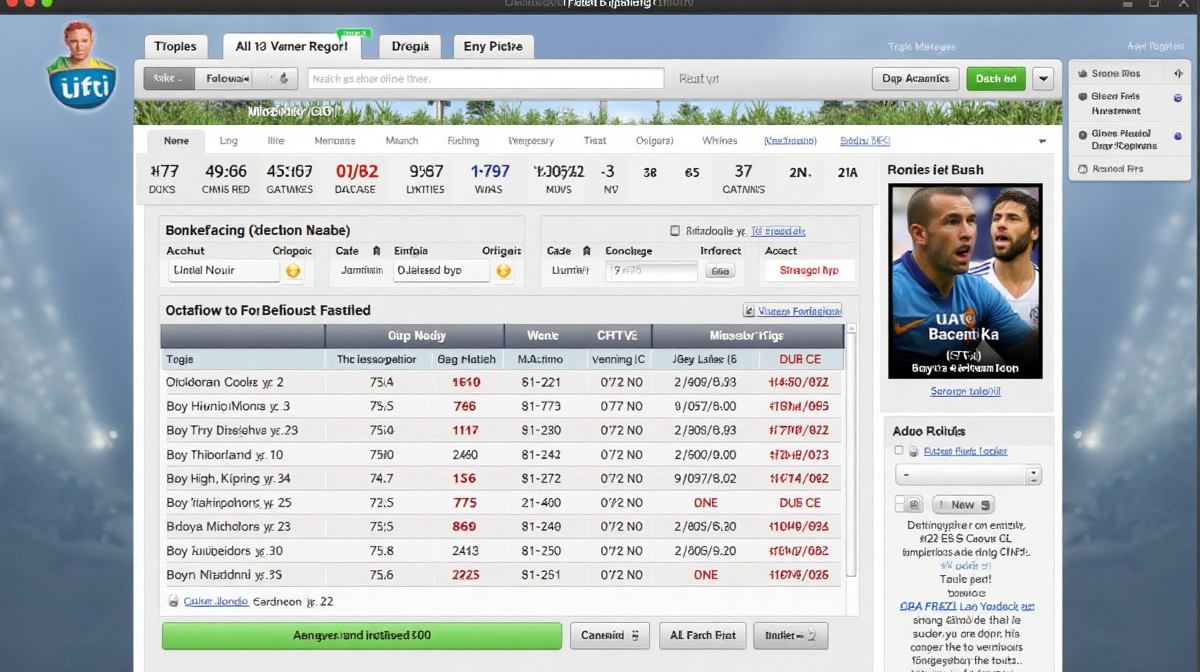Click the Dap Acaantics button
The height and width of the screenshot is (672, 1200).
[916, 79]
